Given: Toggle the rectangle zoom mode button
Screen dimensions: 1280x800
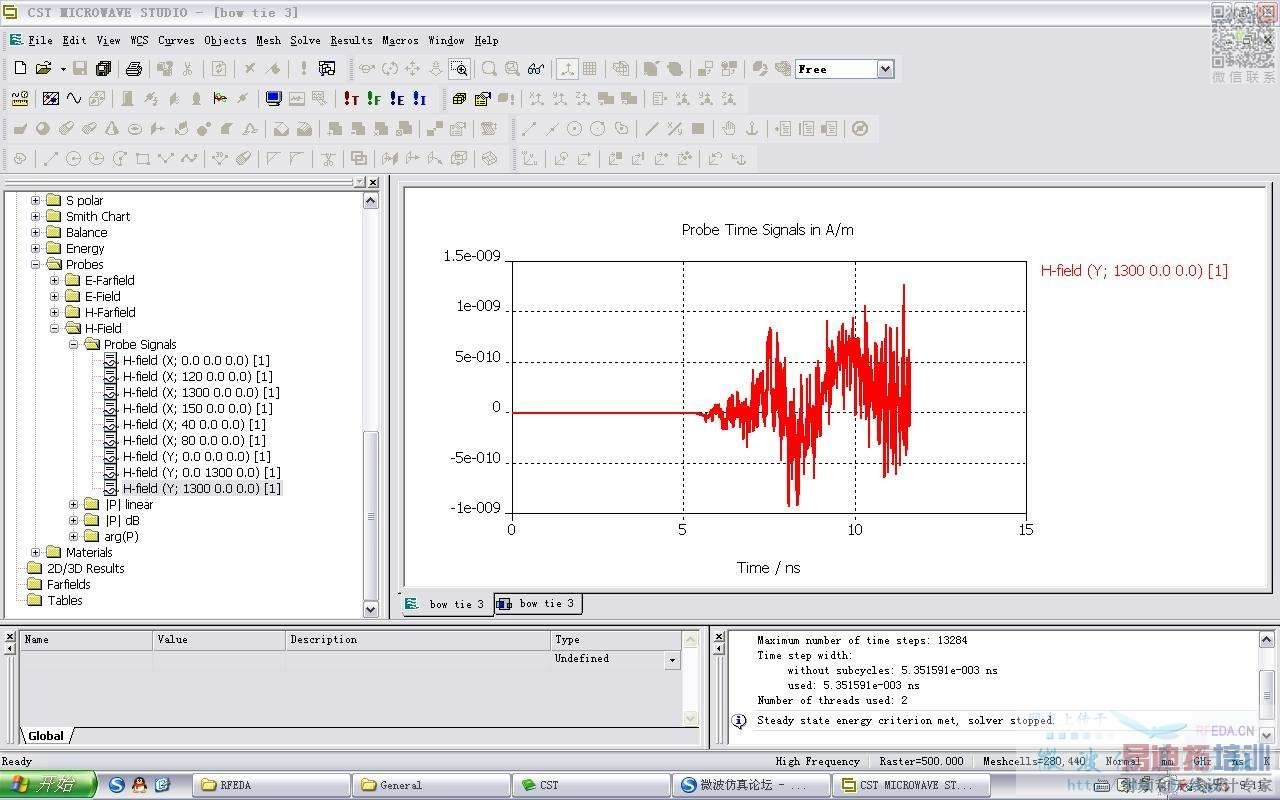Looking at the screenshot, I should coord(459,69).
